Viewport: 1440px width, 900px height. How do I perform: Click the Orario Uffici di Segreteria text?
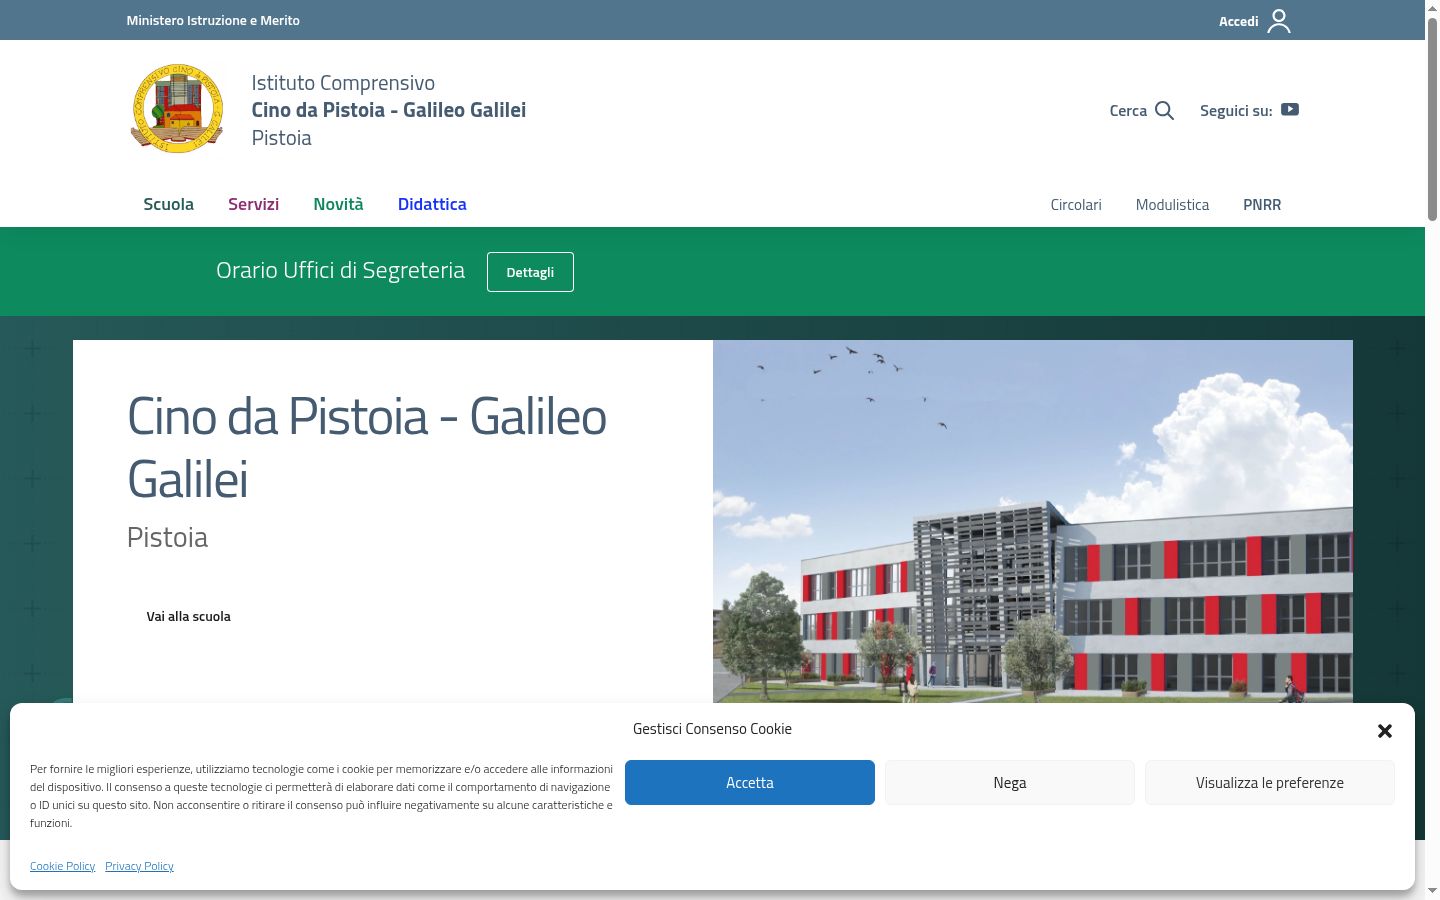[x=340, y=271]
